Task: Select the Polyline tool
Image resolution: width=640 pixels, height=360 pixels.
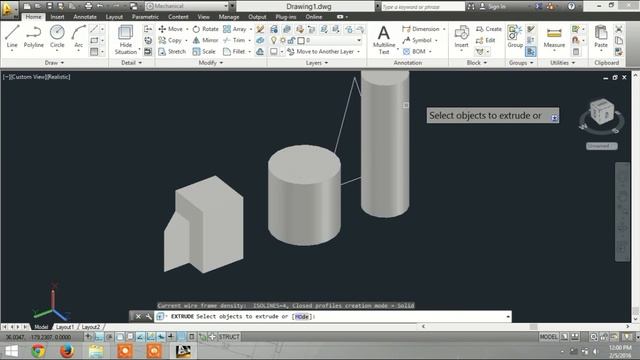Action: (33, 37)
